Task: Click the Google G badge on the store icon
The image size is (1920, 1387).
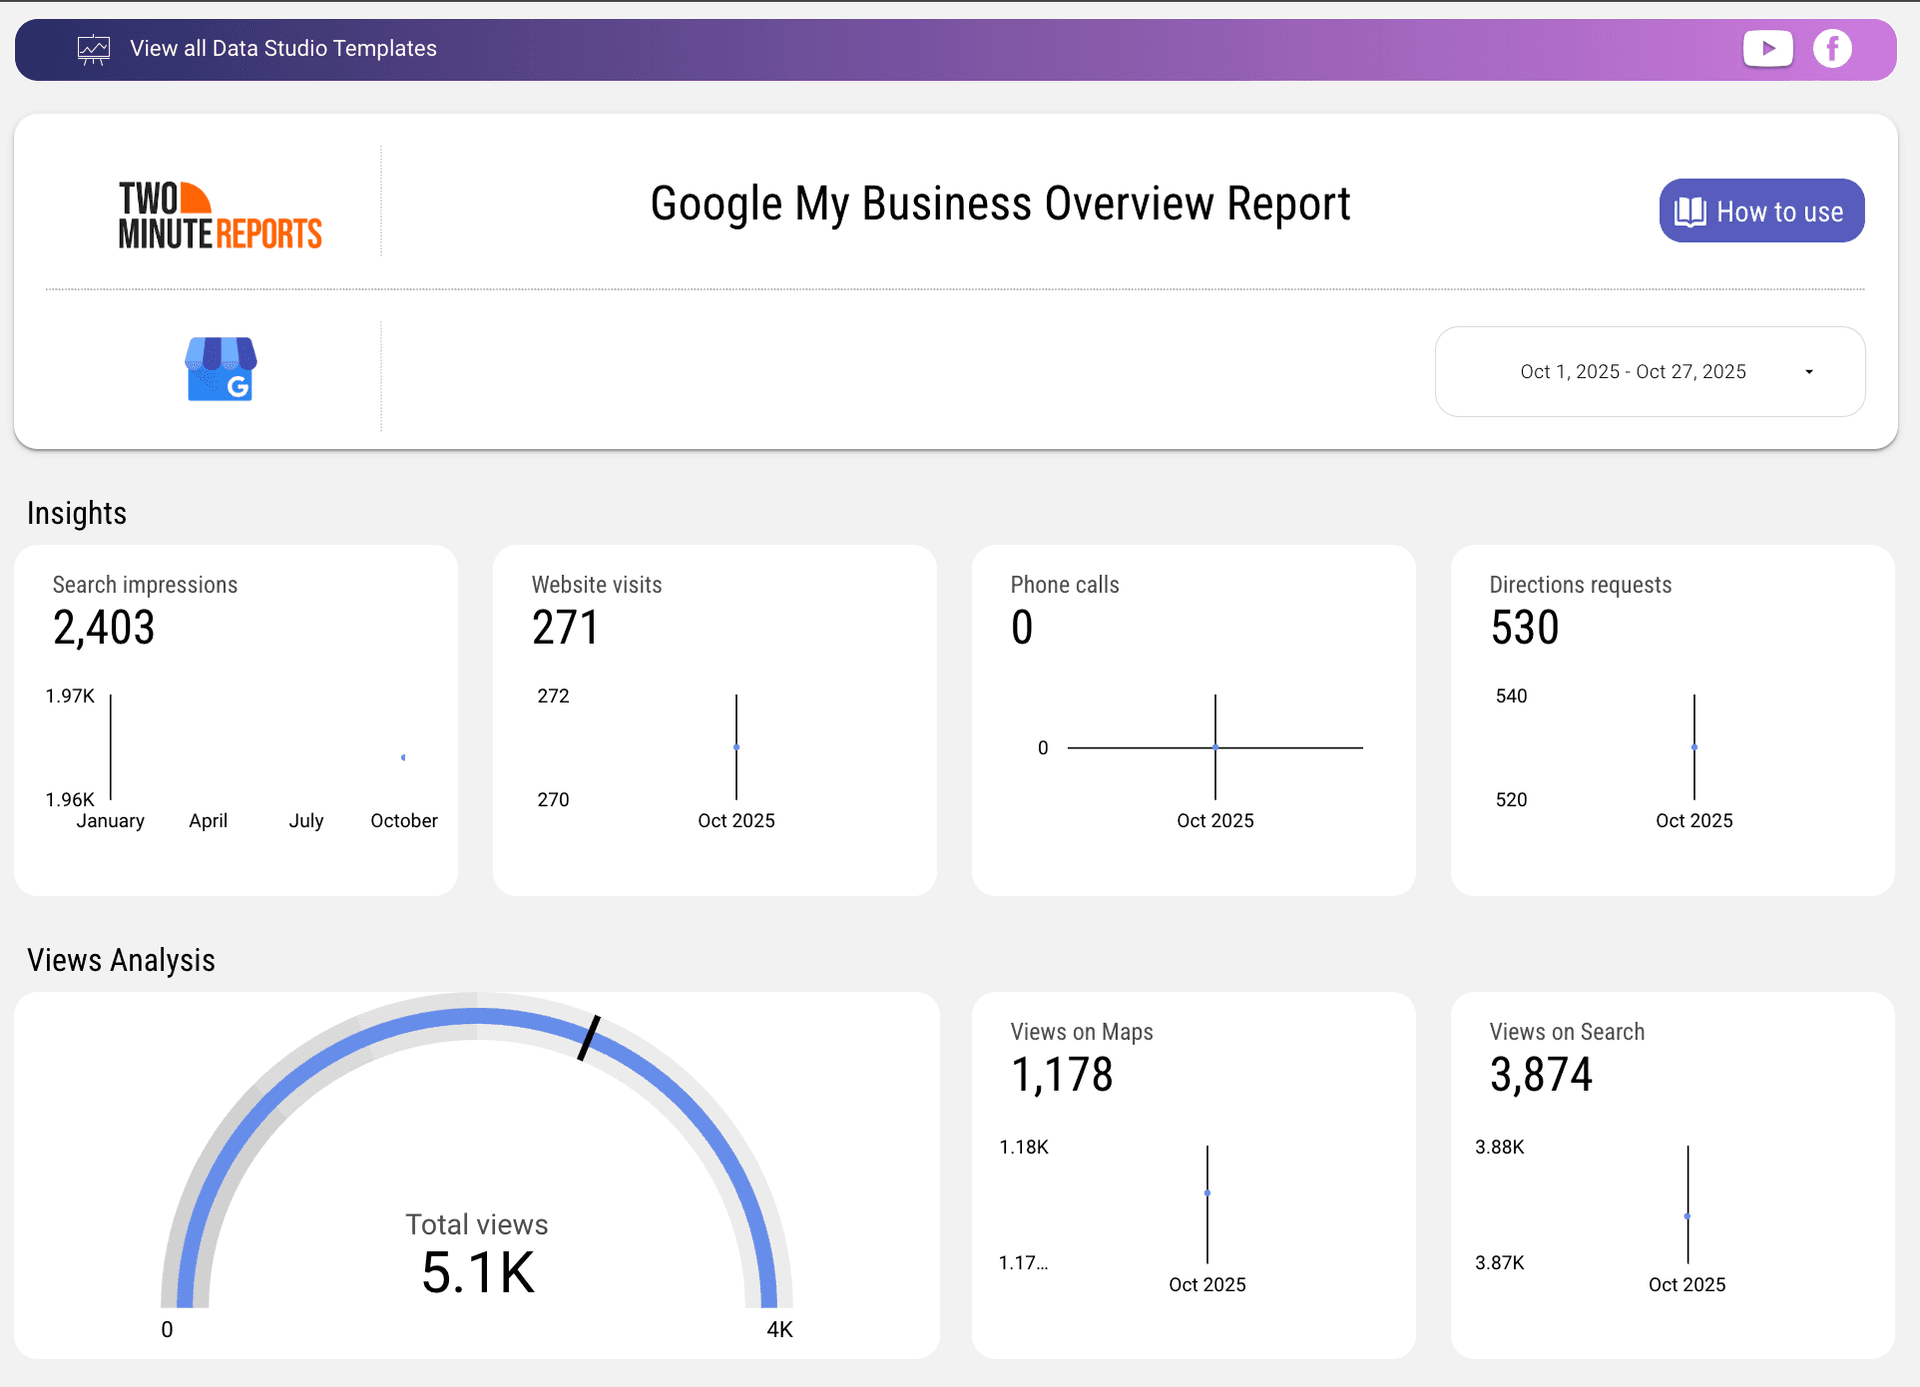Action: [x=238, y=388]
